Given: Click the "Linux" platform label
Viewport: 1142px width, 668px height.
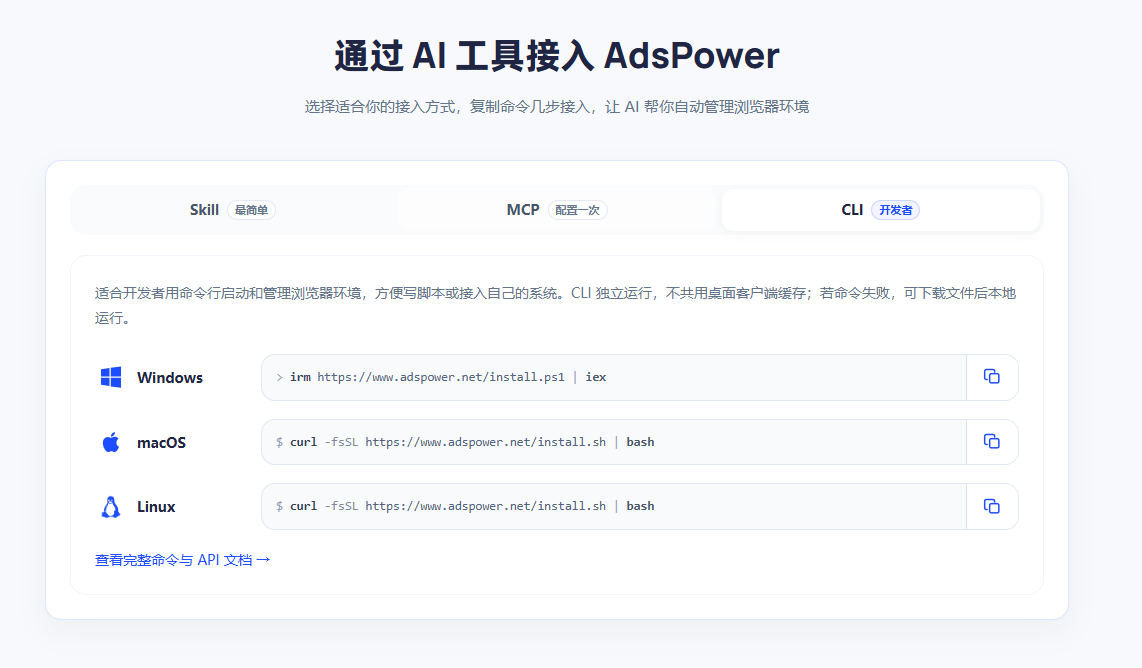Looking at the screenshot, I should point(156,507).
